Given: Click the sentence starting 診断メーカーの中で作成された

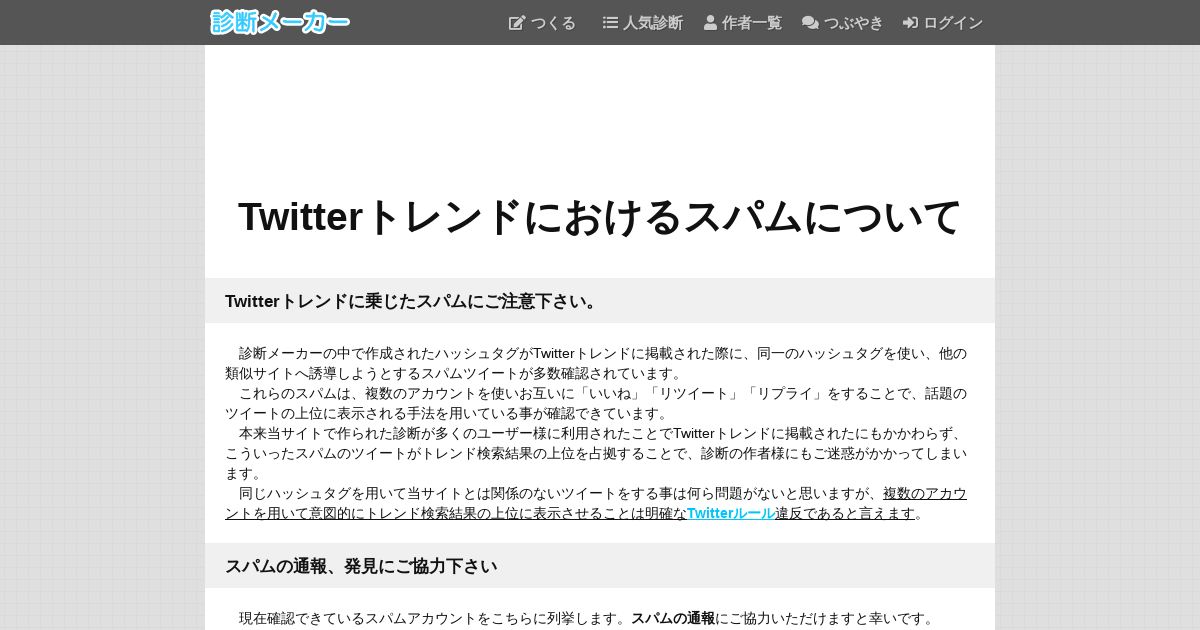Looking at the screenshot, I should click(596, 363).
